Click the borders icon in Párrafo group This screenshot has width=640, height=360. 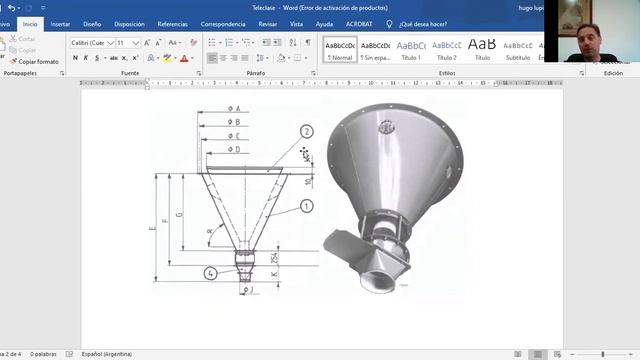click(x=297, y=58)
